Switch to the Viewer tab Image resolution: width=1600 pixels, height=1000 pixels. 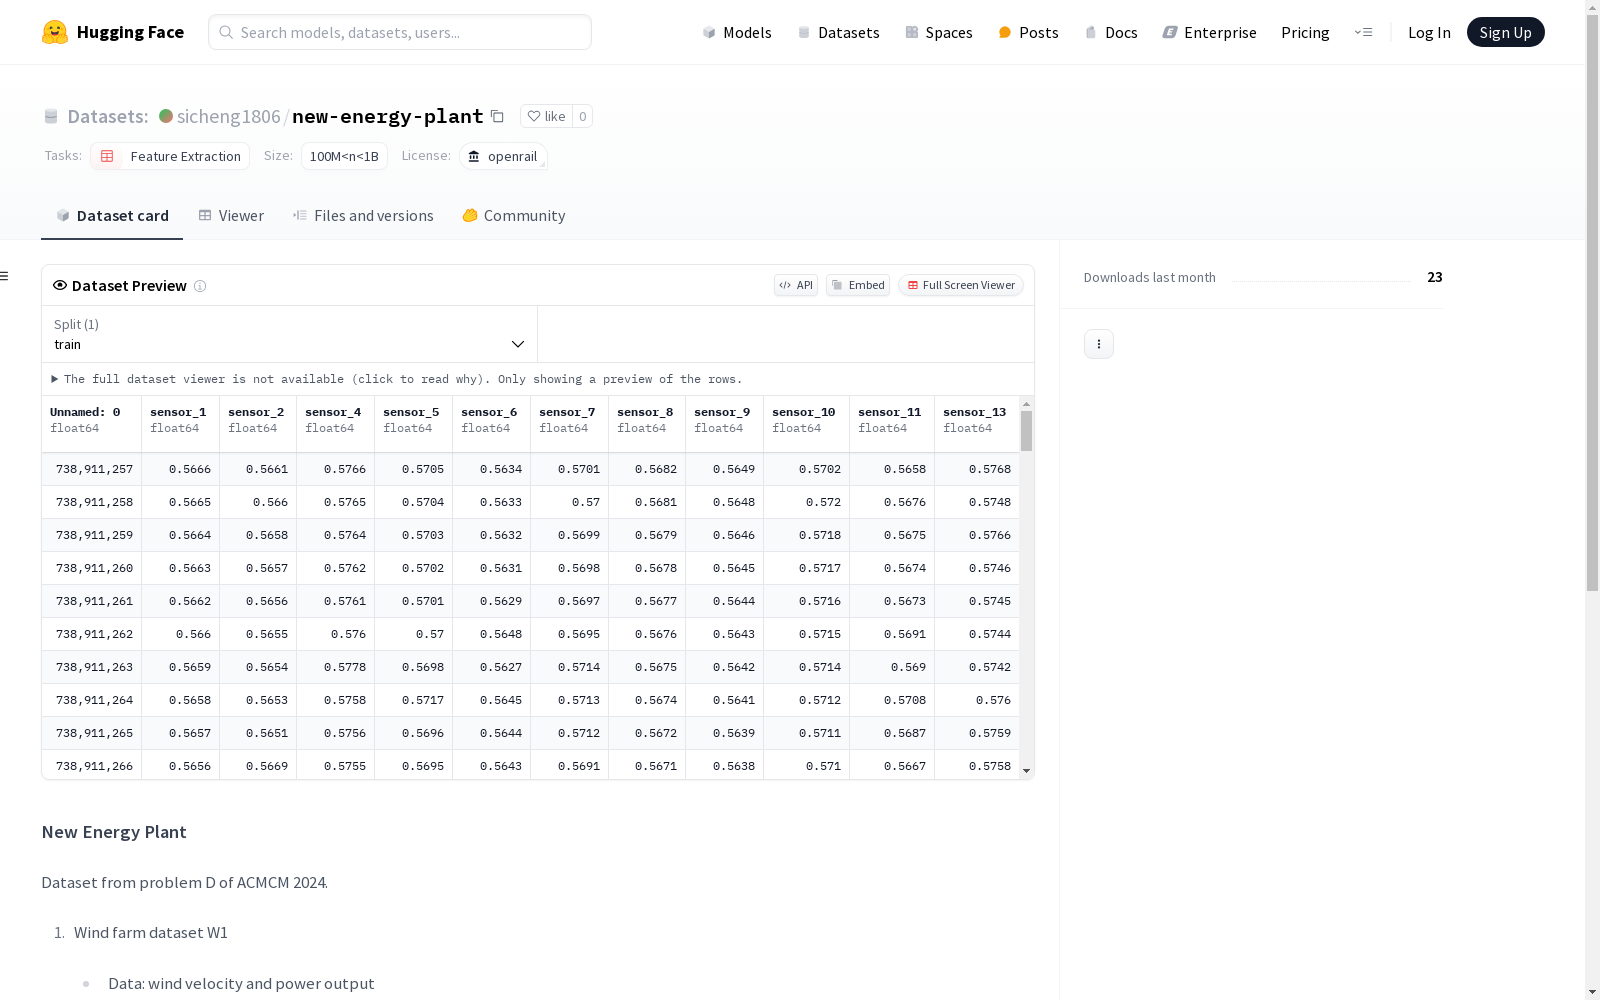(x=231, y=216)
